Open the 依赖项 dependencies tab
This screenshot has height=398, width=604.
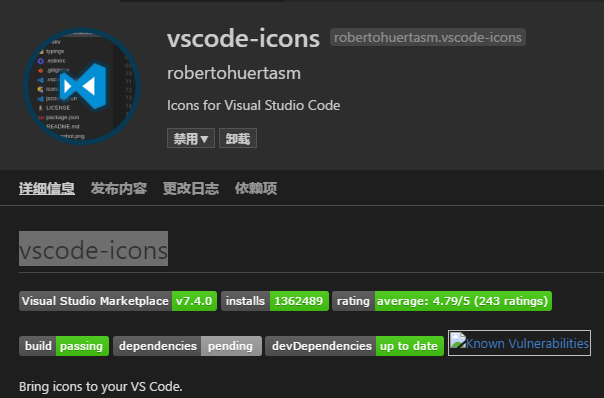click(256, 188)
